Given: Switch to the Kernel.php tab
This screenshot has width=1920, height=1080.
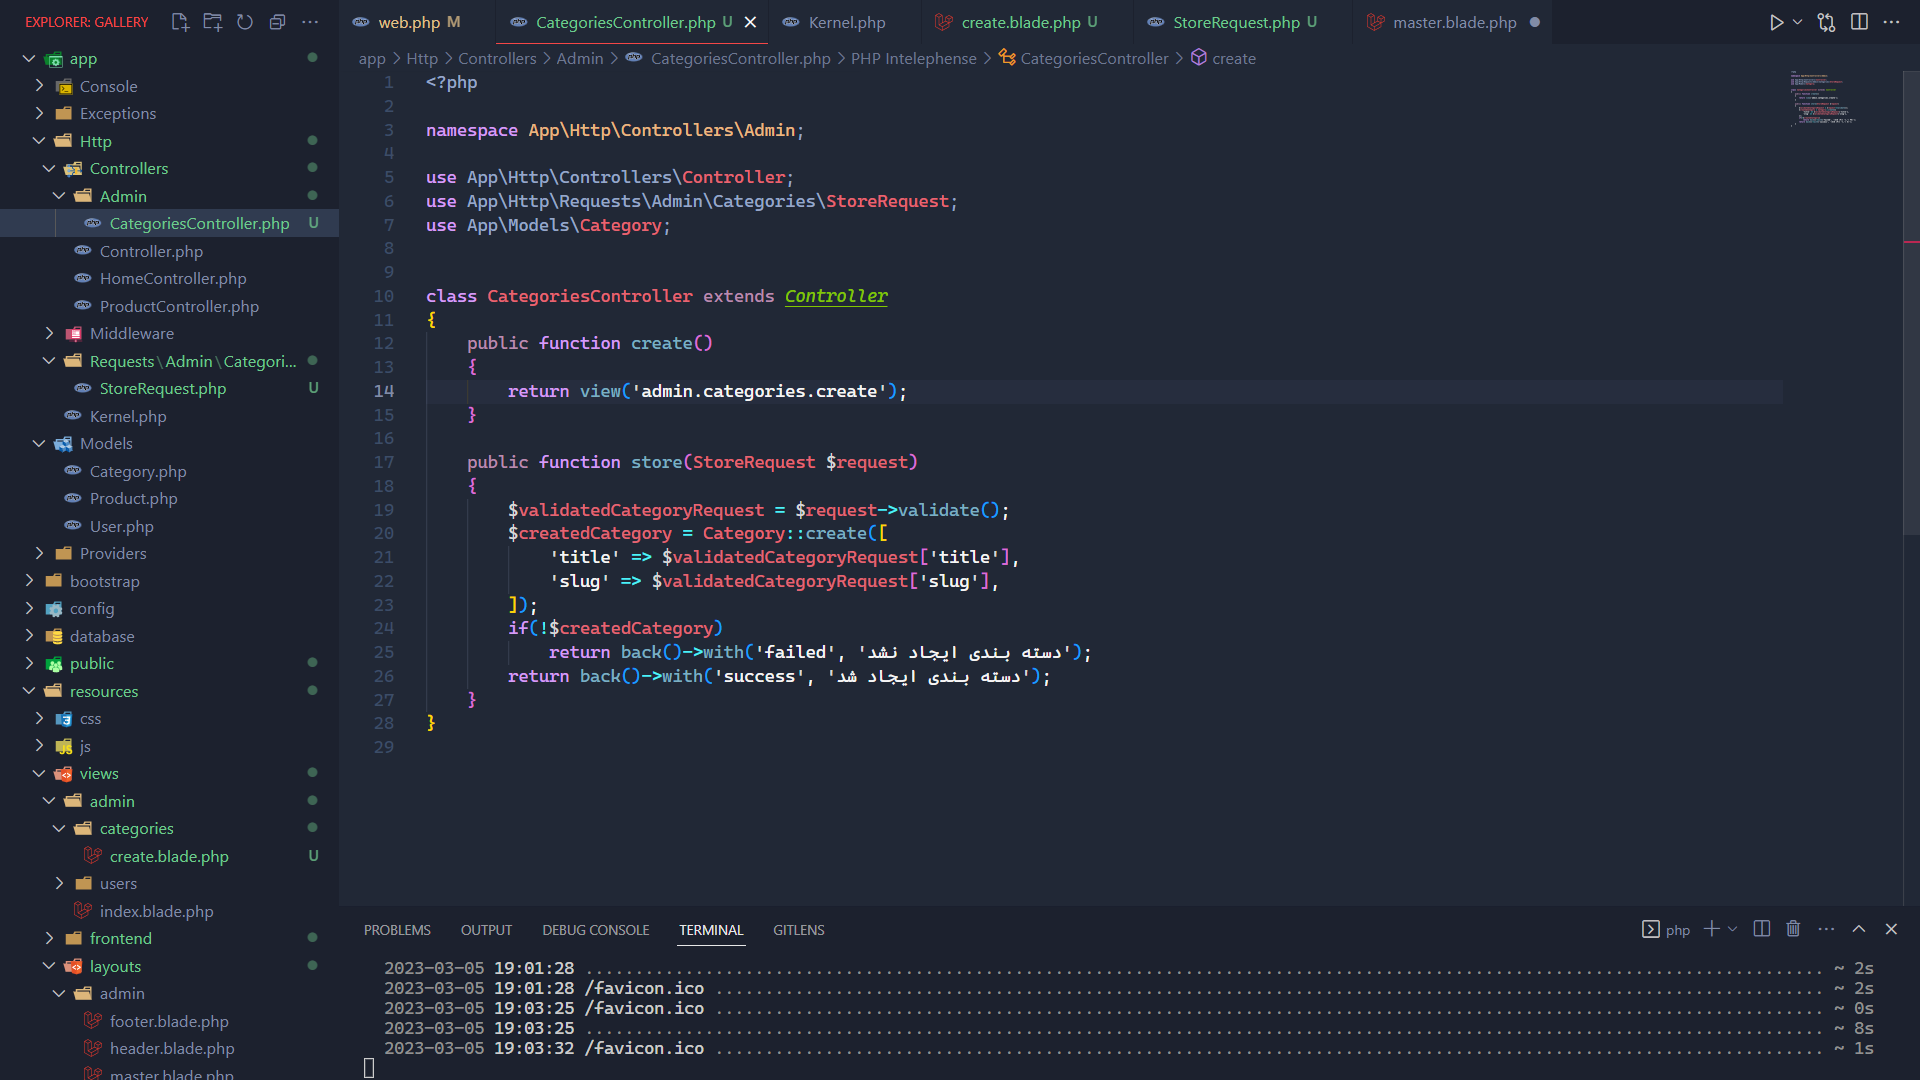Looking at the screenshot, I should pos(845,22).
